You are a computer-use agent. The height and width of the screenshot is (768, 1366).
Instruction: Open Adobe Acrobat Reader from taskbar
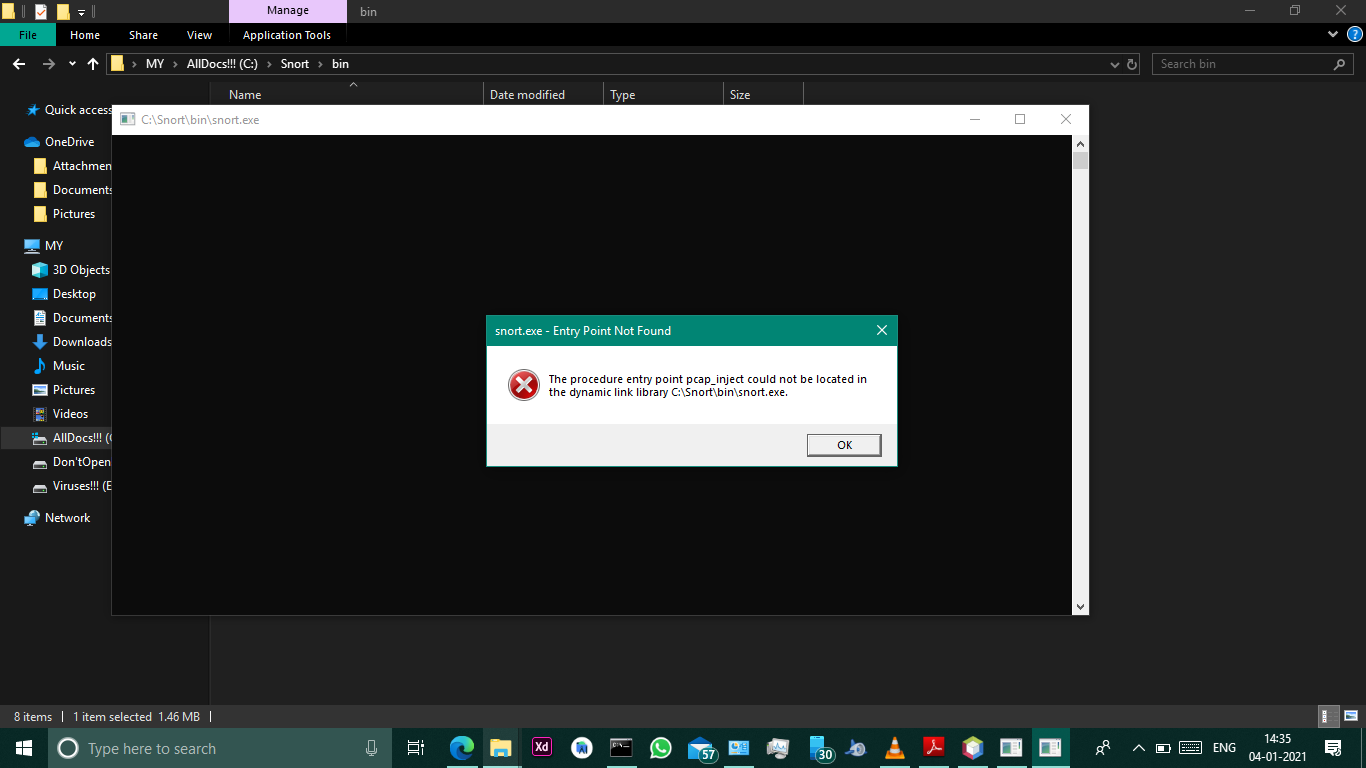(934, 748)
